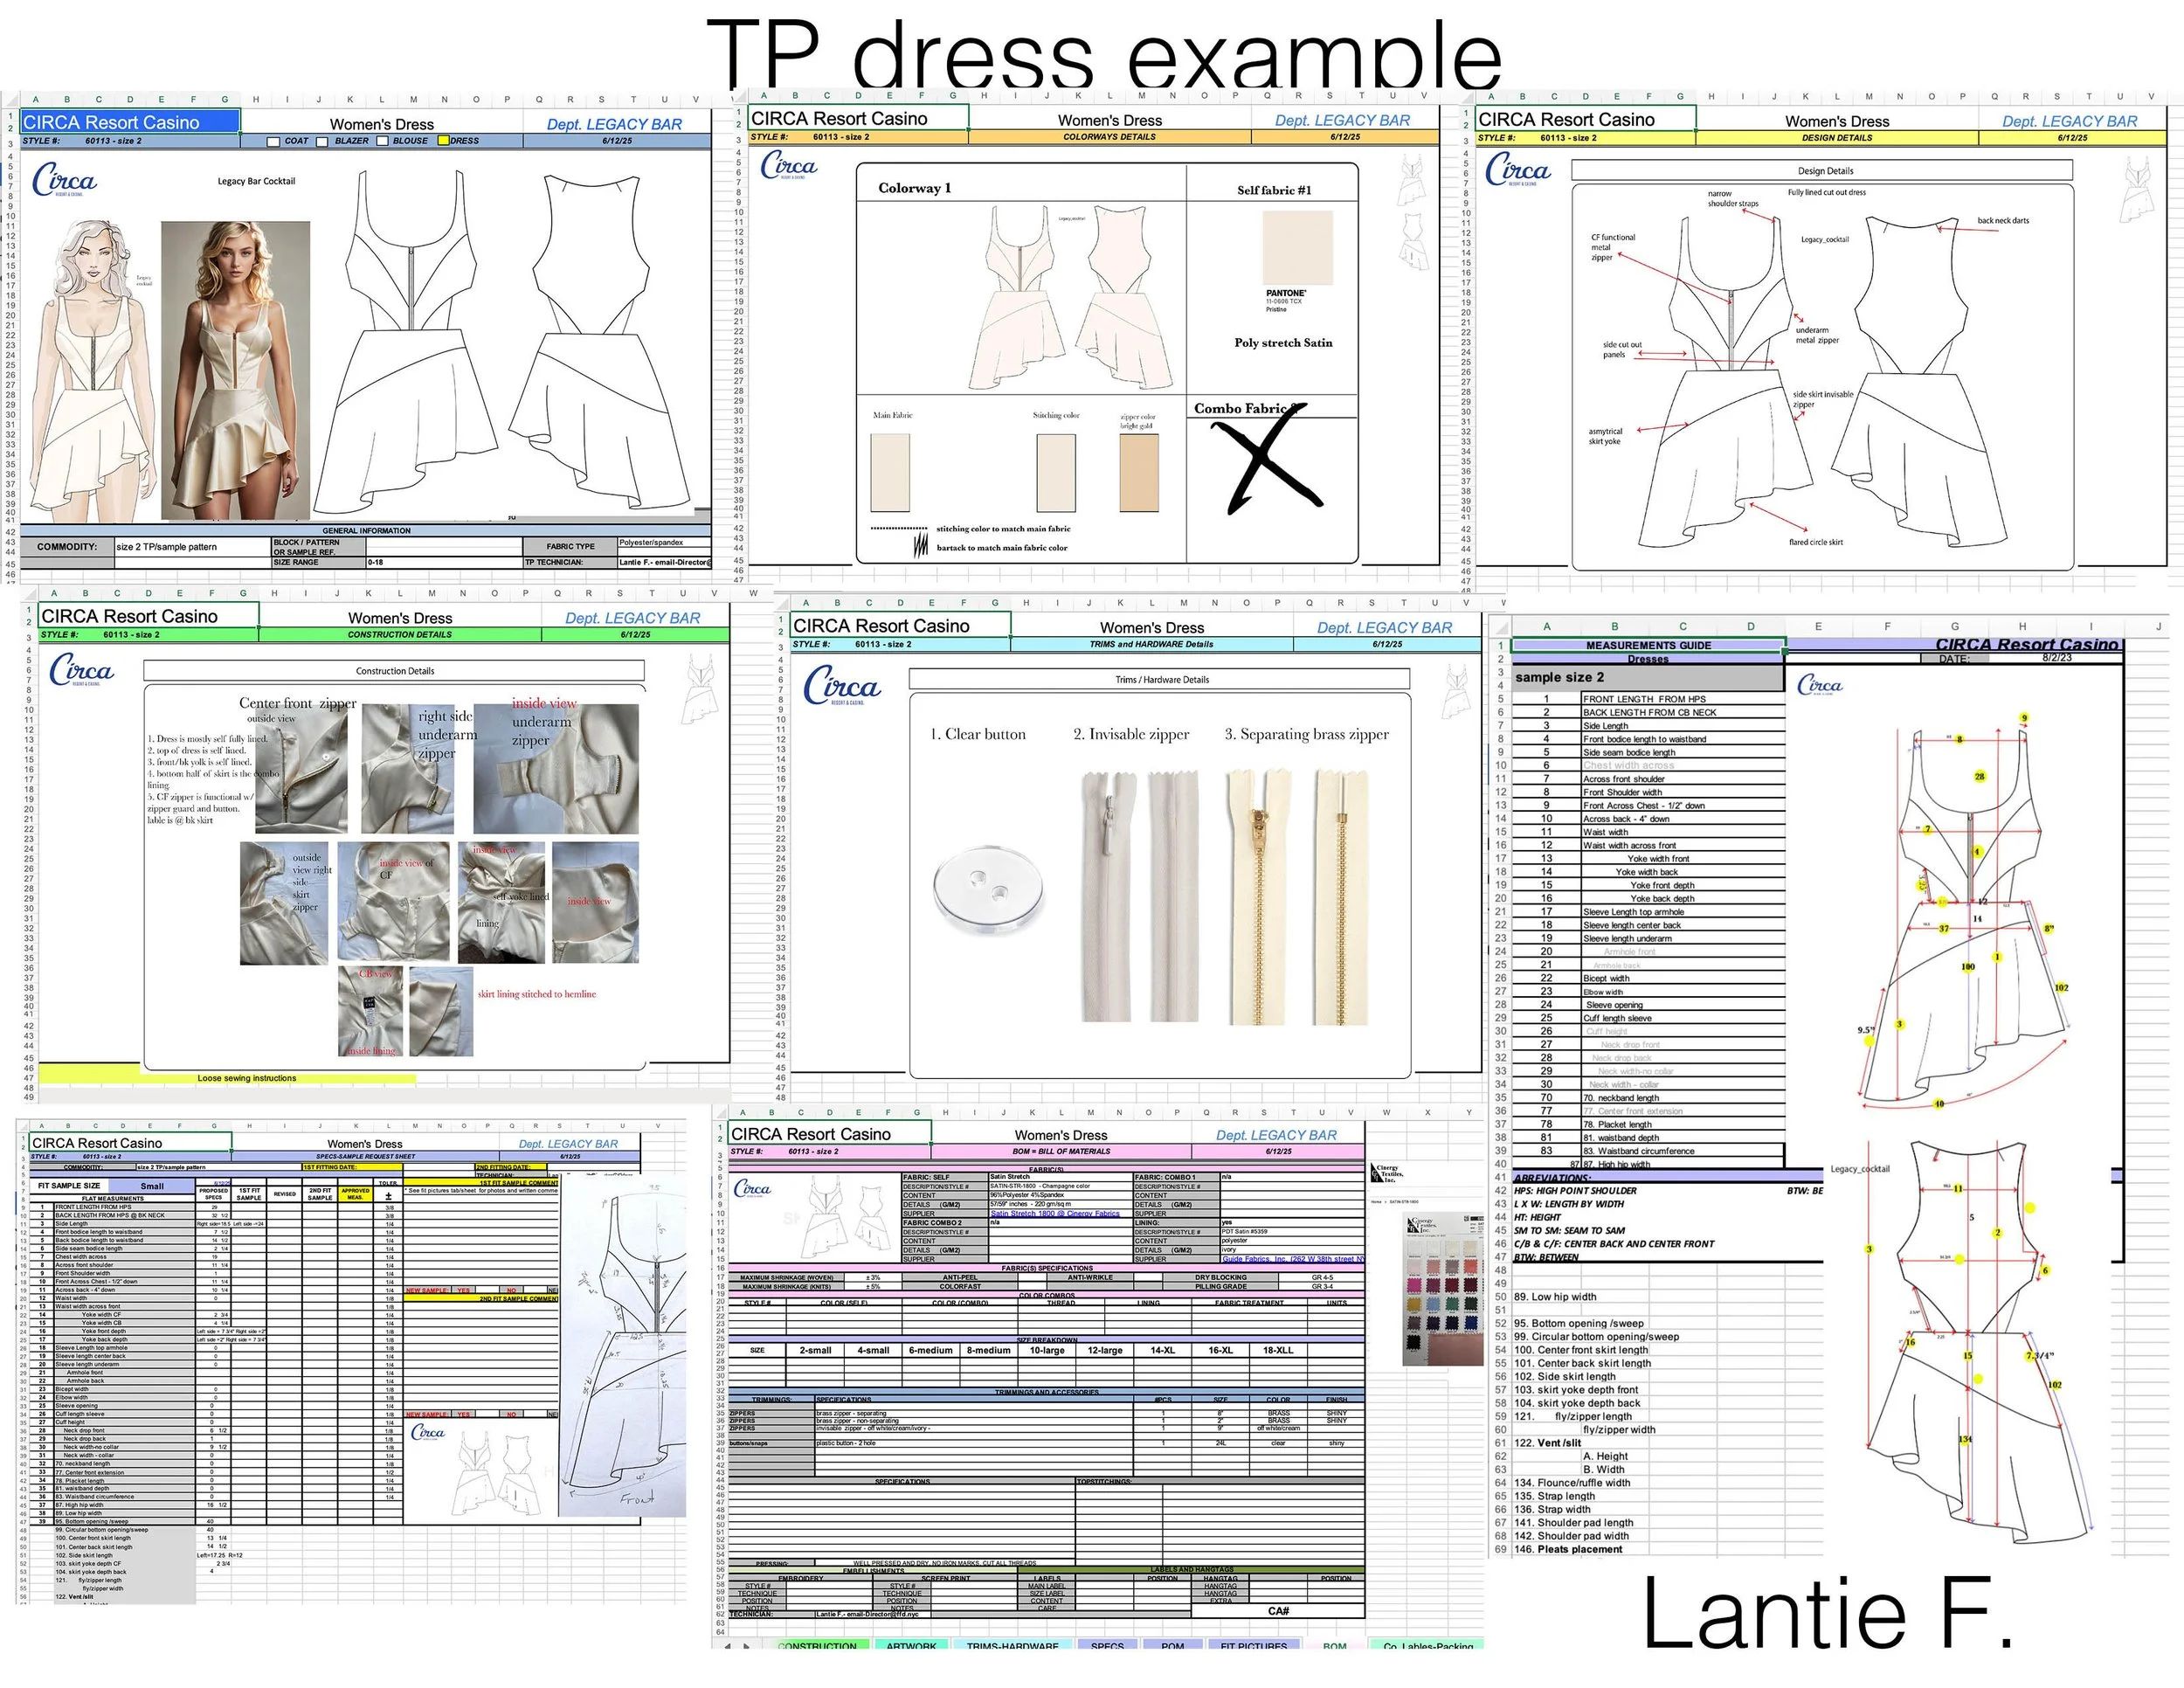Open the FIT PICTURES sheet tab
Viewport: 2184px width, 1688px height.
(x=1254, y=1644)
